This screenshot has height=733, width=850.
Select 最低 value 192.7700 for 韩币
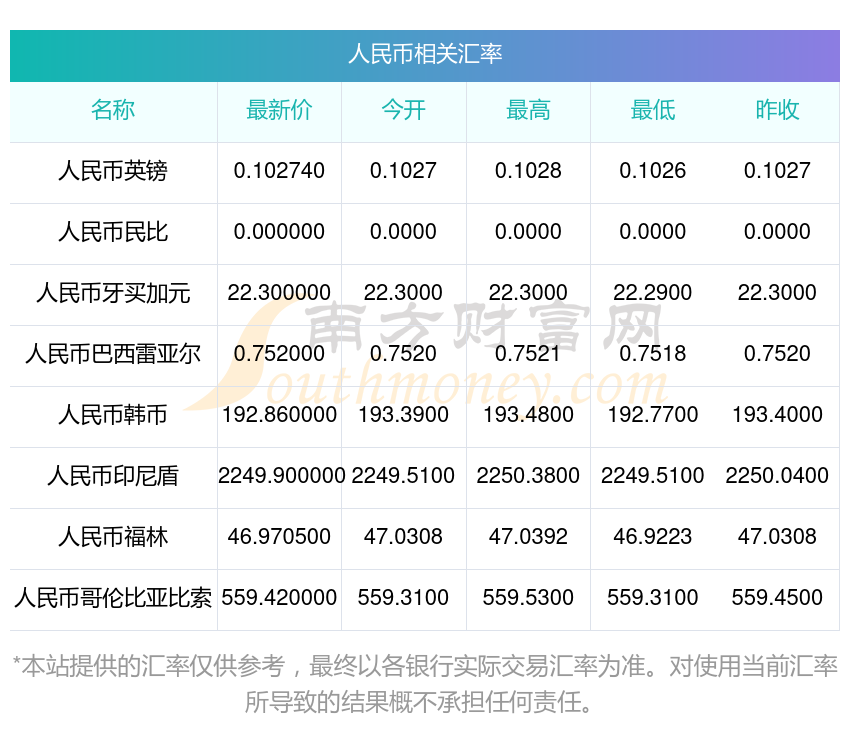point(653,415)
